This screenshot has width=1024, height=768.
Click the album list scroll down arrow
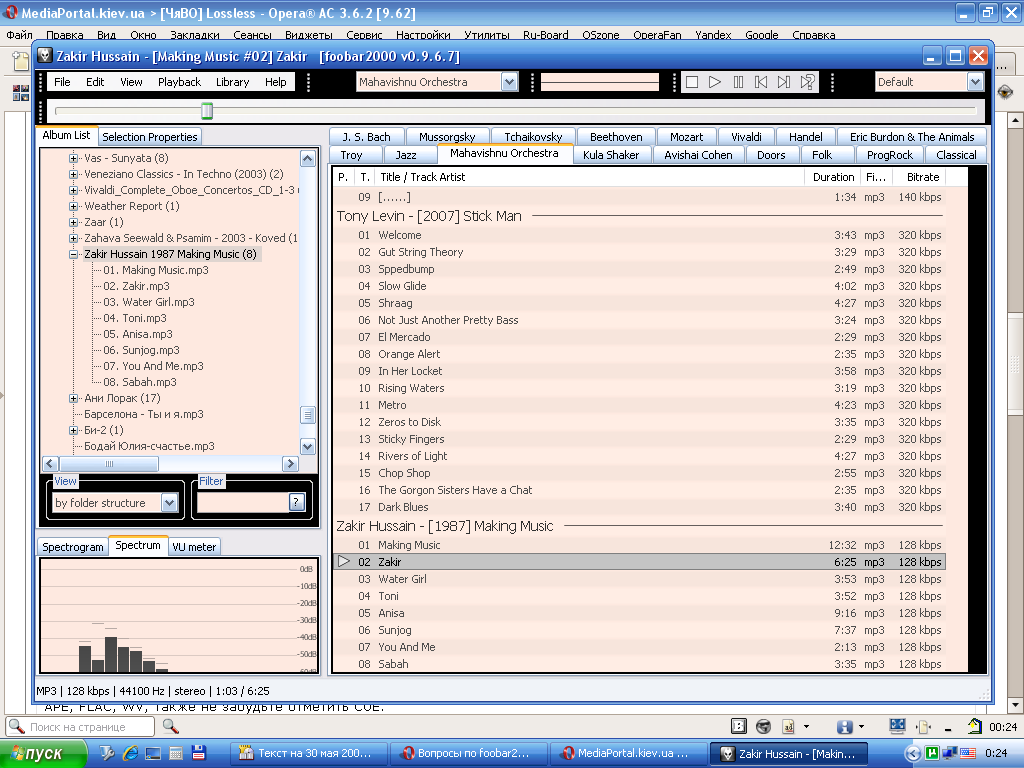coord(308,447)
